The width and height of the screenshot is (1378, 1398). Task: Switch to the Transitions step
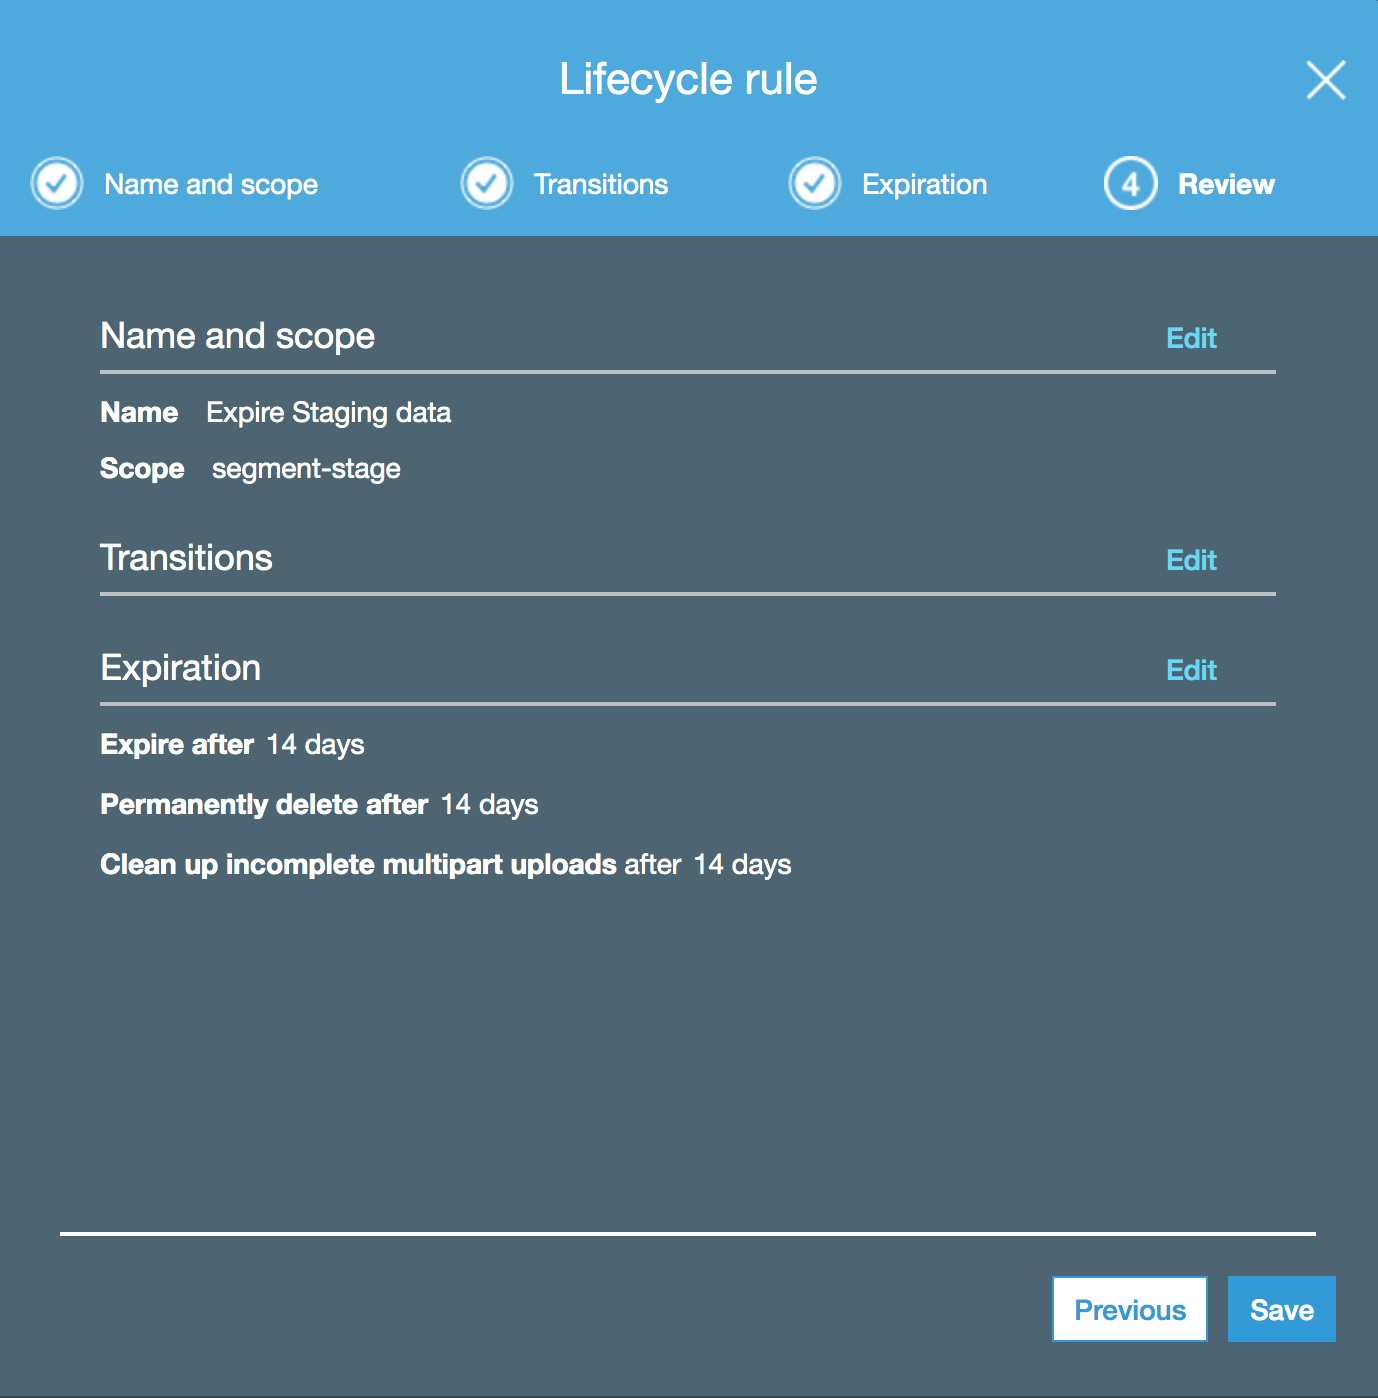[601, 183]
